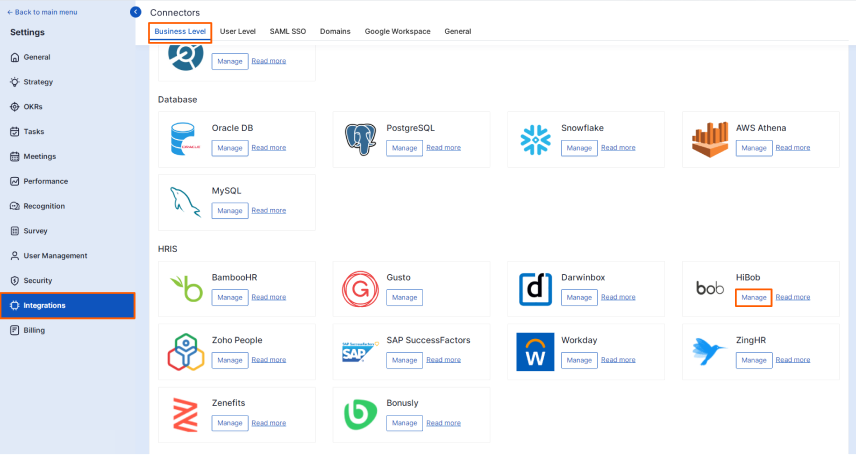856x455 pixels.
Task: Read more about Snowflake
Action: point(618,147)
